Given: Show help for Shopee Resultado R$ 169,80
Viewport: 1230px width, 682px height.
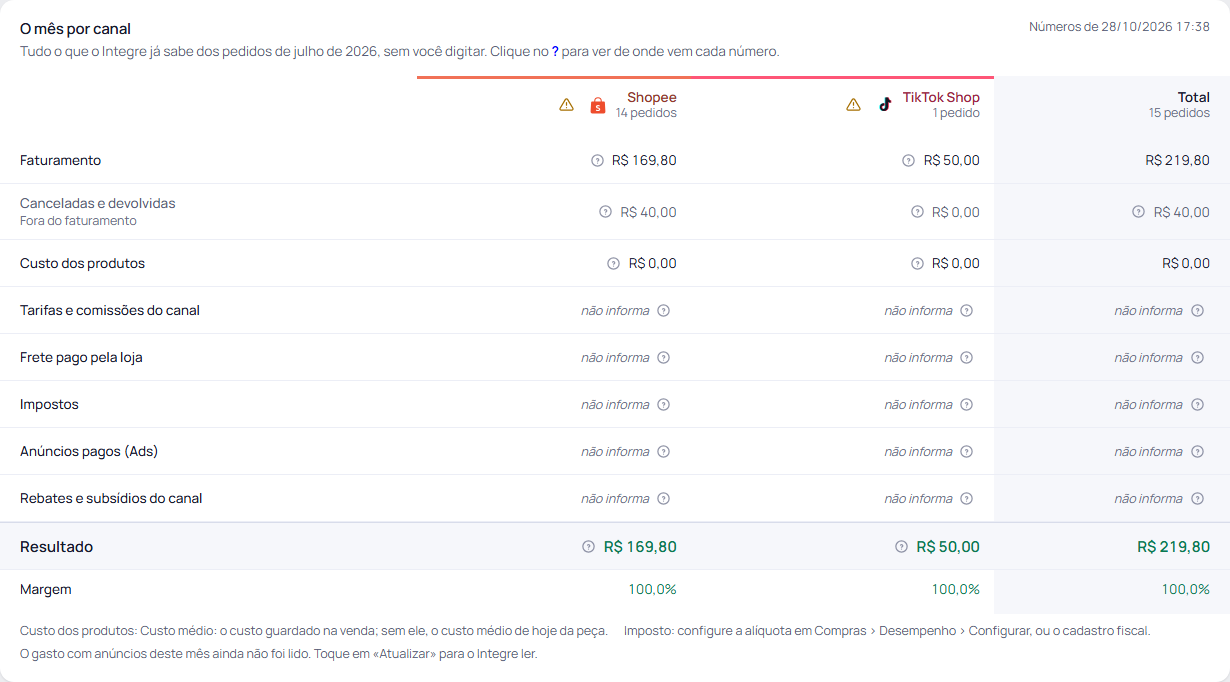Looking at the screenshot, I should pyautogui.click(x=588, y=547).
